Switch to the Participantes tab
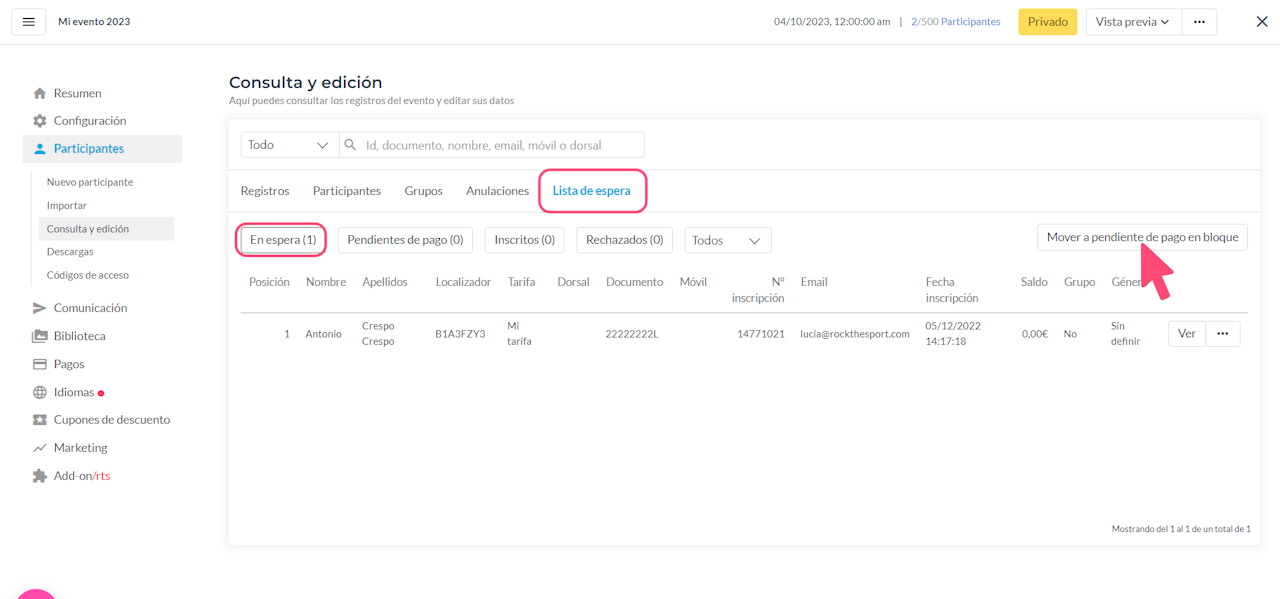Image resolution: width=1280 pixels, height=599 pixels. pos(347,191)
